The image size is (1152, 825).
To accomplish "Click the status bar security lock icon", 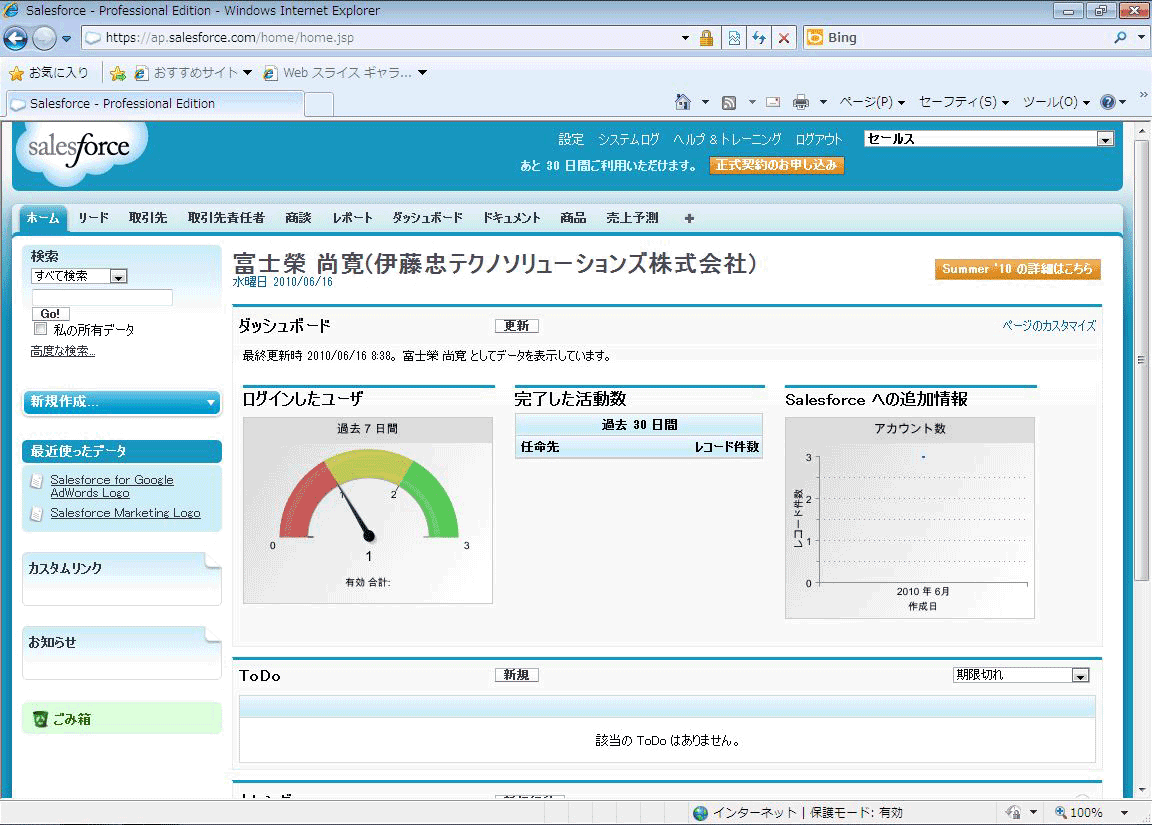I will [1013, 812].
